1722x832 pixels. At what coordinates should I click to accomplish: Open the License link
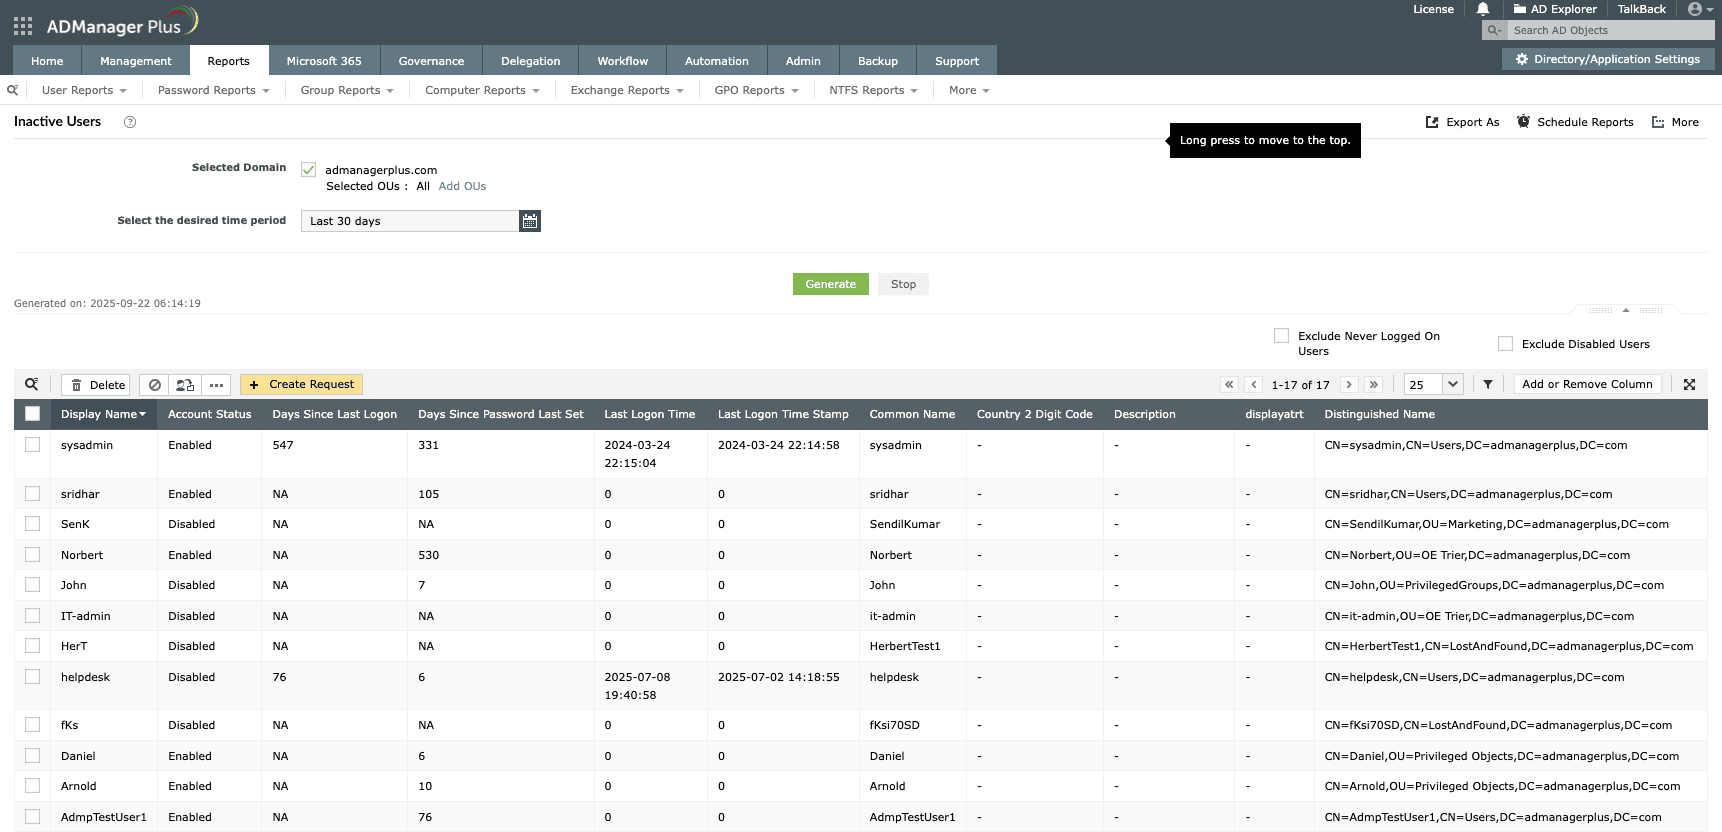coord(1433,9)
